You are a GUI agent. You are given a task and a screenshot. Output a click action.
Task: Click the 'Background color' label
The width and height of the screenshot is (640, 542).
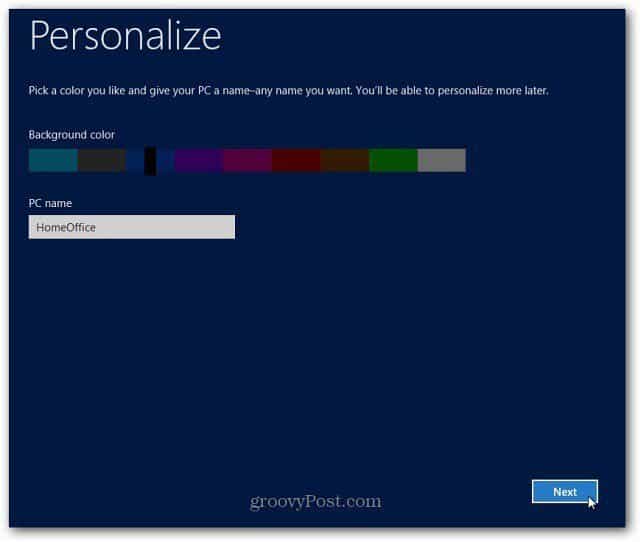click(x=72, y=135)
